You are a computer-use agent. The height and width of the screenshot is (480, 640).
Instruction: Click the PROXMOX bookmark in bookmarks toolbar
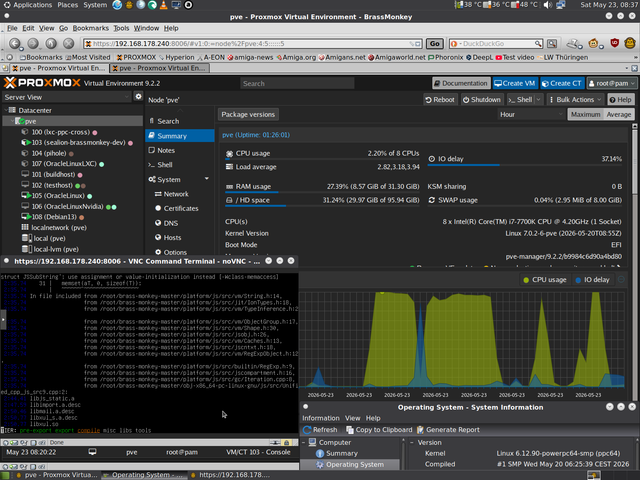point(136,57)
